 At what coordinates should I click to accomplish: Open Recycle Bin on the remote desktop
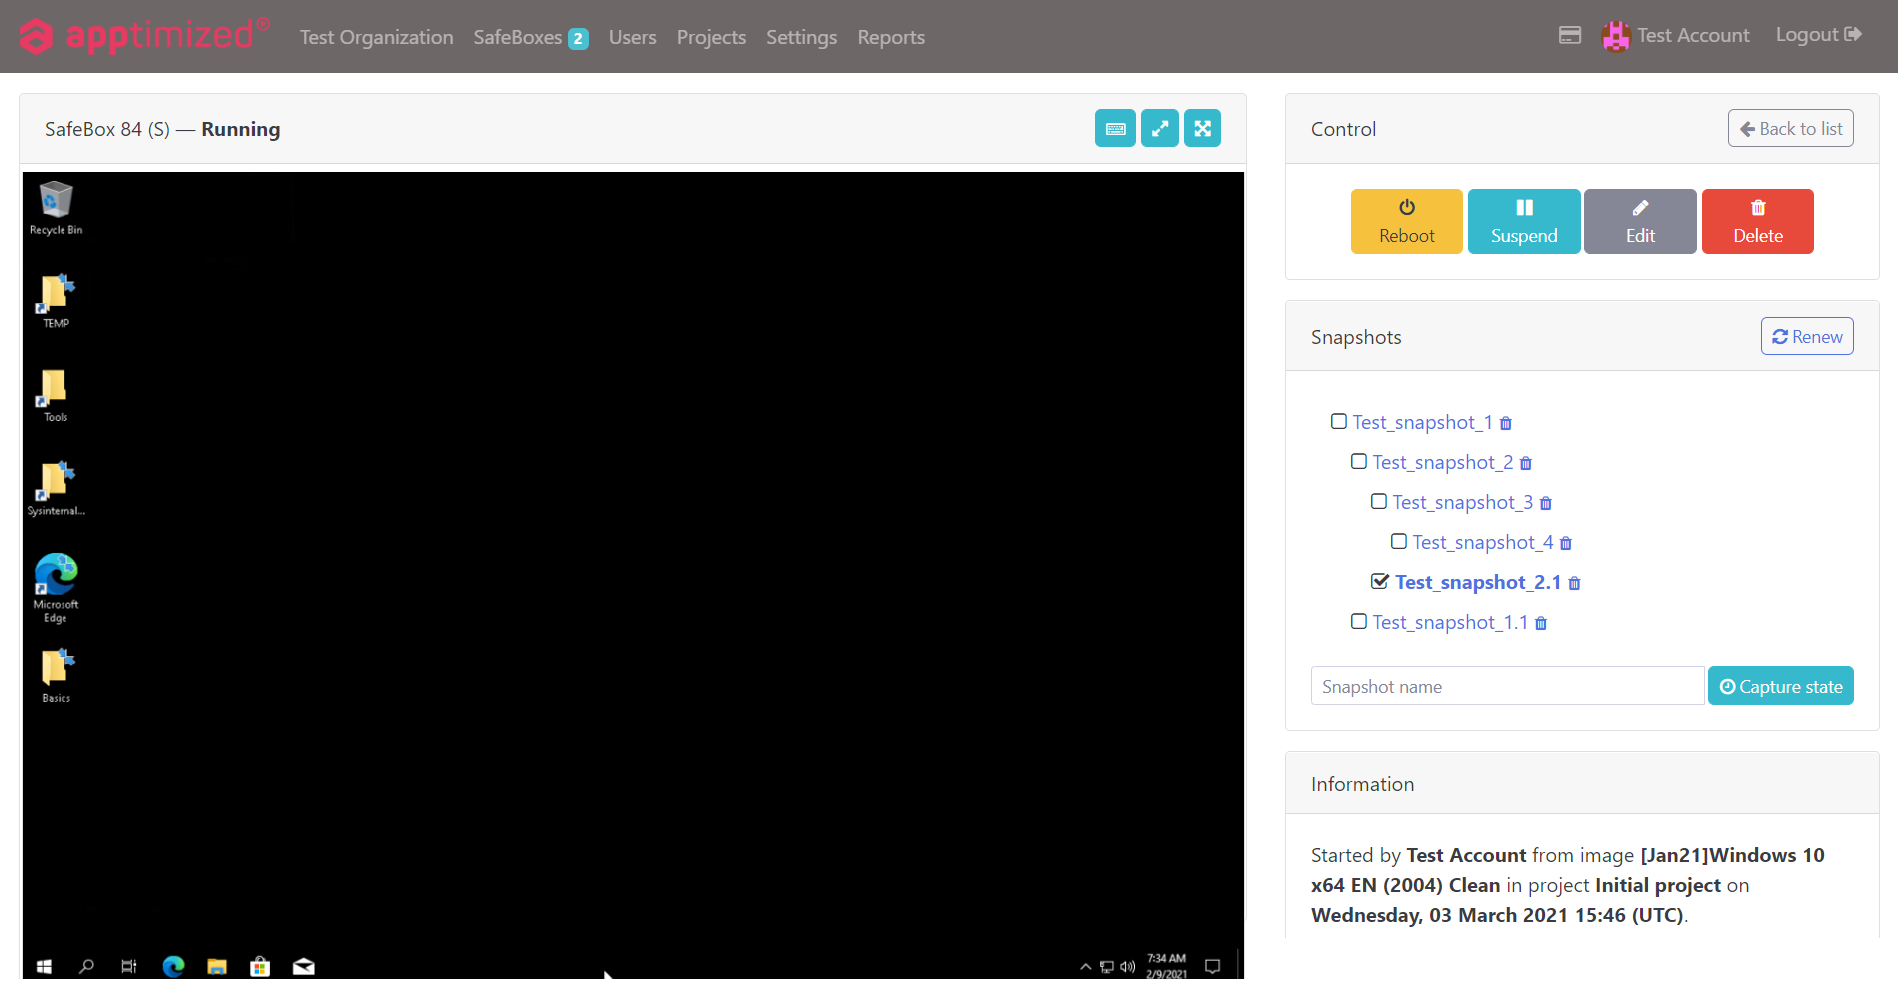[56, 207]
